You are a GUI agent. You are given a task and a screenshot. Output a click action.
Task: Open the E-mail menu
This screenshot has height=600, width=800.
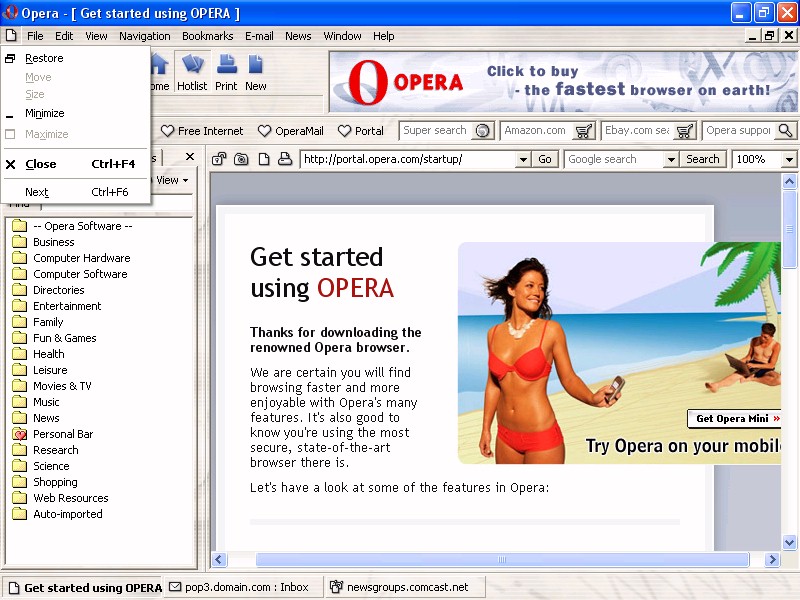click(259, 36)
